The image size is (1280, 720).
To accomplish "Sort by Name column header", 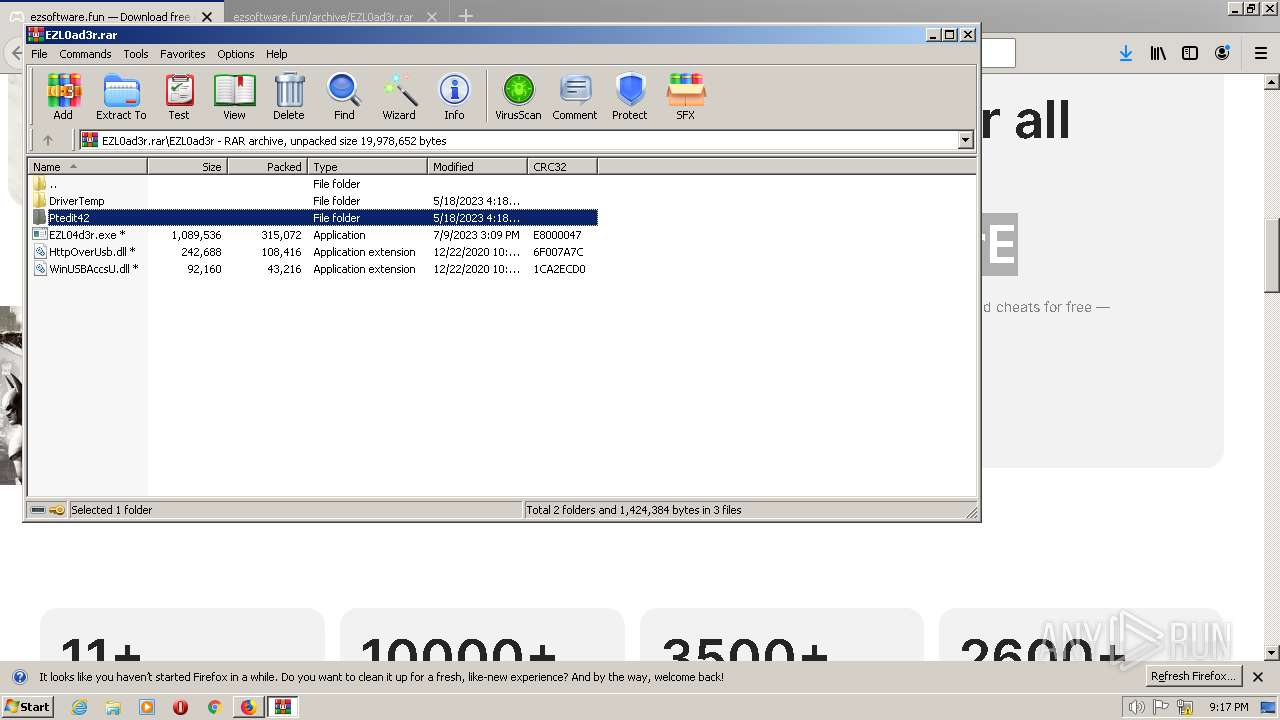I will 88,166.
